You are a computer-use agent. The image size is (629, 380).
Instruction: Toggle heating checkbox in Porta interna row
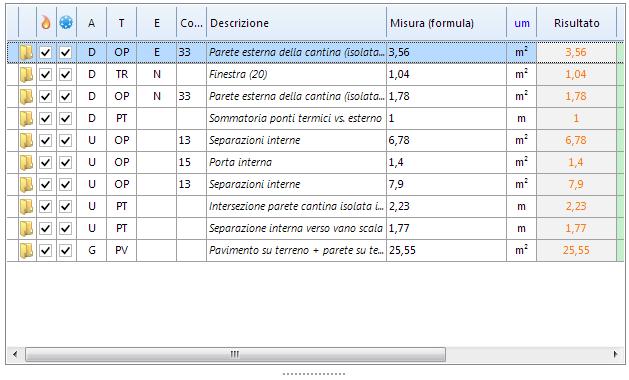coord(46,163)
